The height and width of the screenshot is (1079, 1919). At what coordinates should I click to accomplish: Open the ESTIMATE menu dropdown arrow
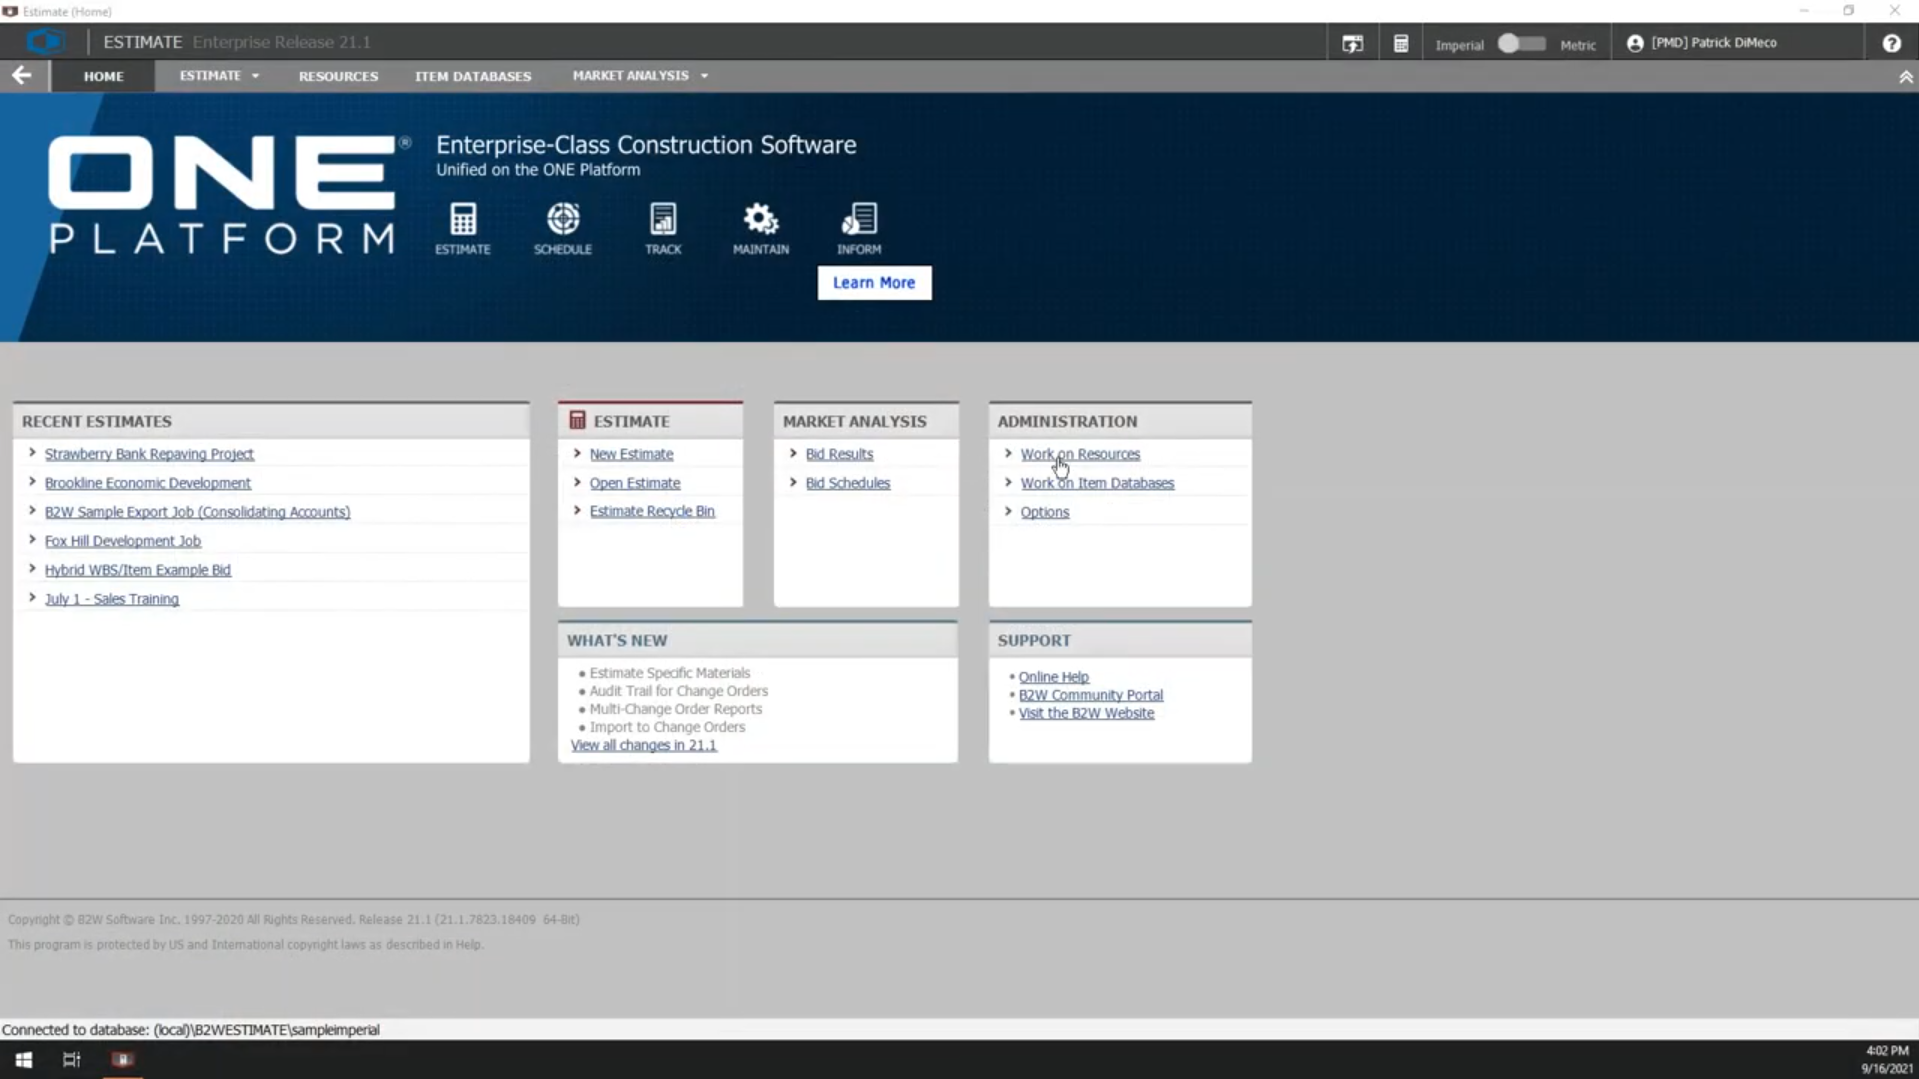tap(254, 75)
